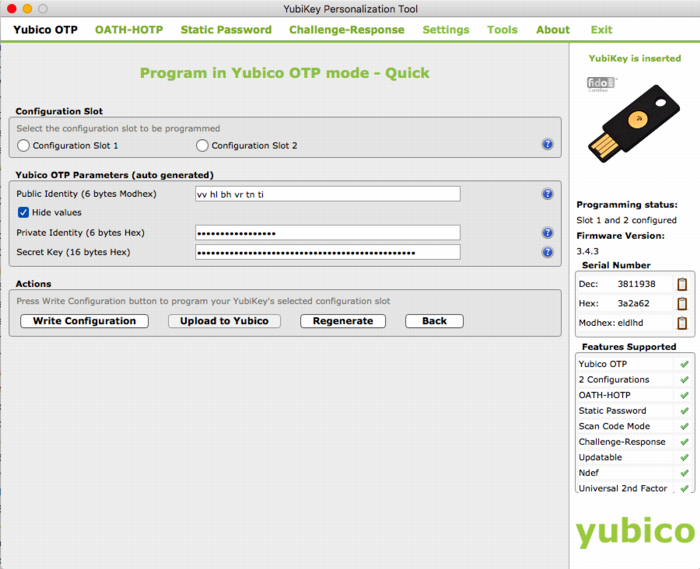Open help for Configuration Slot
Viewport: 700px width, 569px height.
point(547,144)
